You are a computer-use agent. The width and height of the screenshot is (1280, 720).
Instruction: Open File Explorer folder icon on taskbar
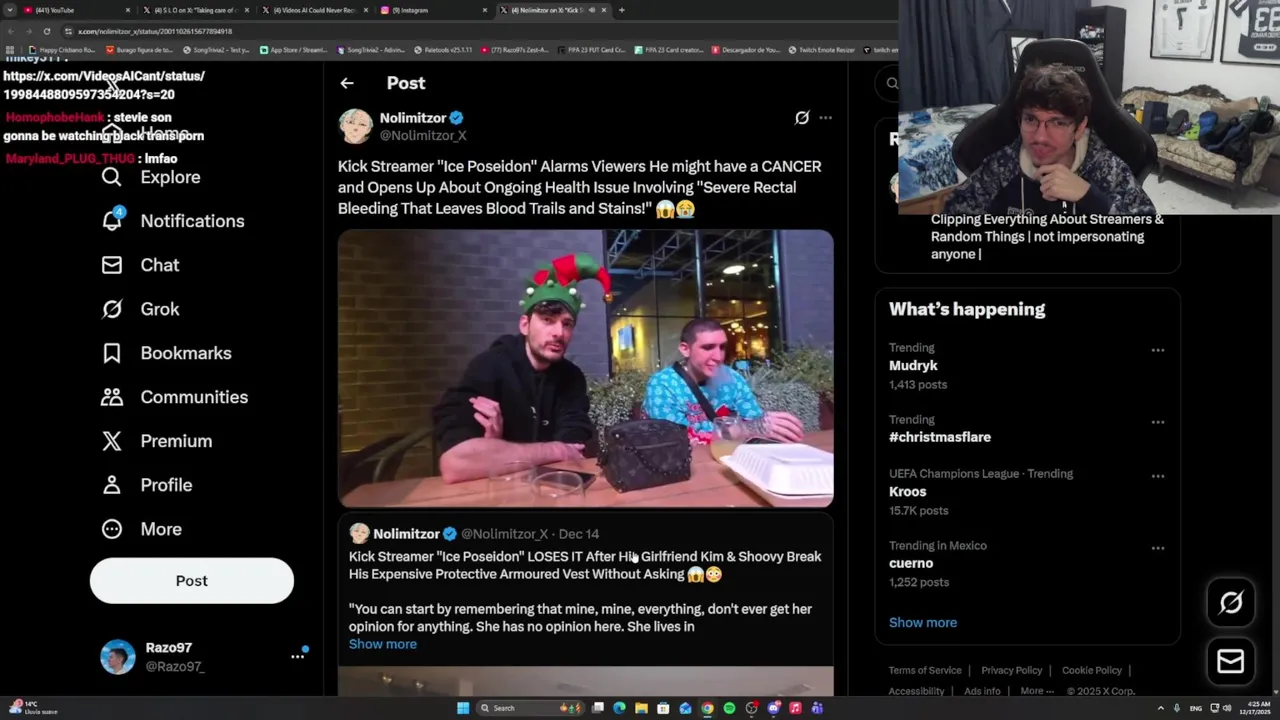pos(641,708)
